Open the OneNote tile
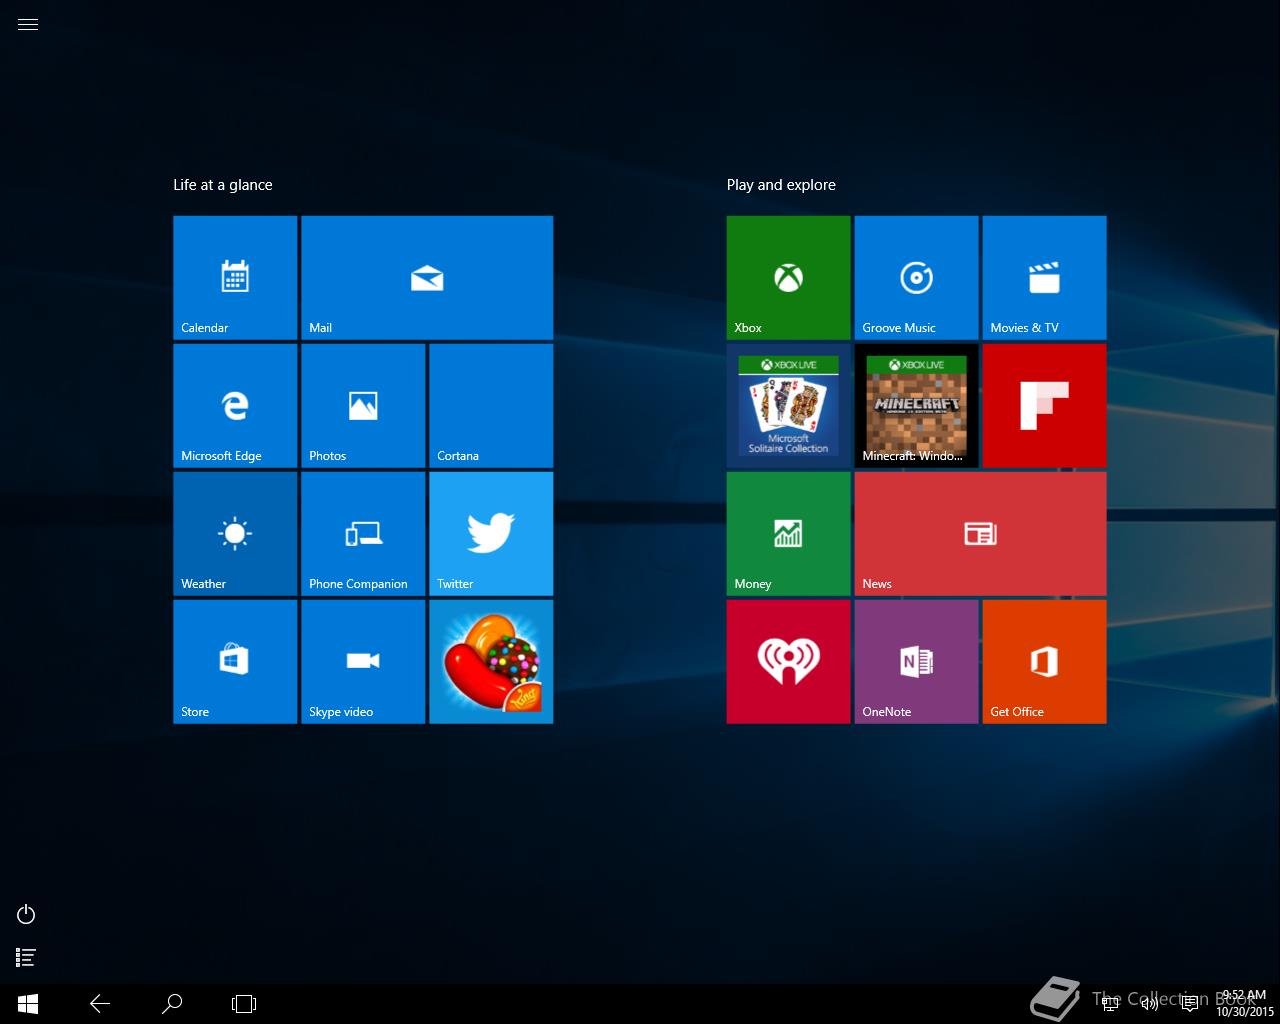The height and width of the screenshot is (1024, 1280). click(917, 662)
